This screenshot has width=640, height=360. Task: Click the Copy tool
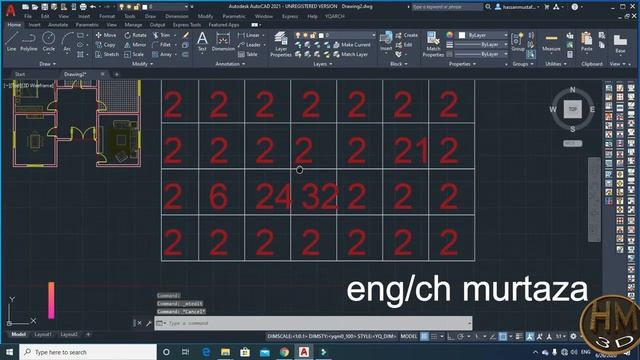pyautogui.click(x=106, y=45)
